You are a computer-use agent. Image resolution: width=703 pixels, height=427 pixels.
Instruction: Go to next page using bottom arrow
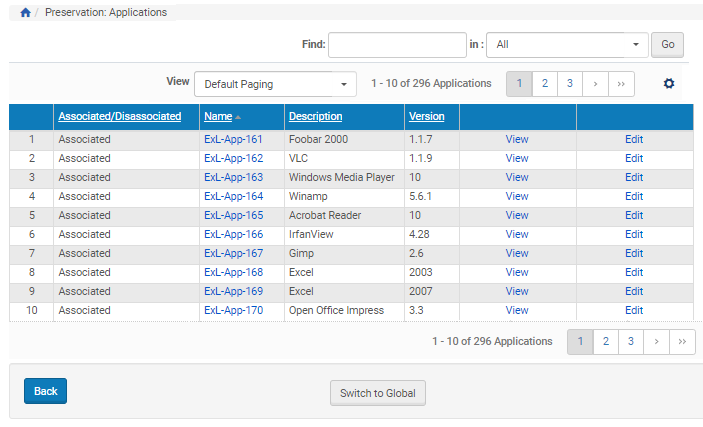tap(656, 342)
